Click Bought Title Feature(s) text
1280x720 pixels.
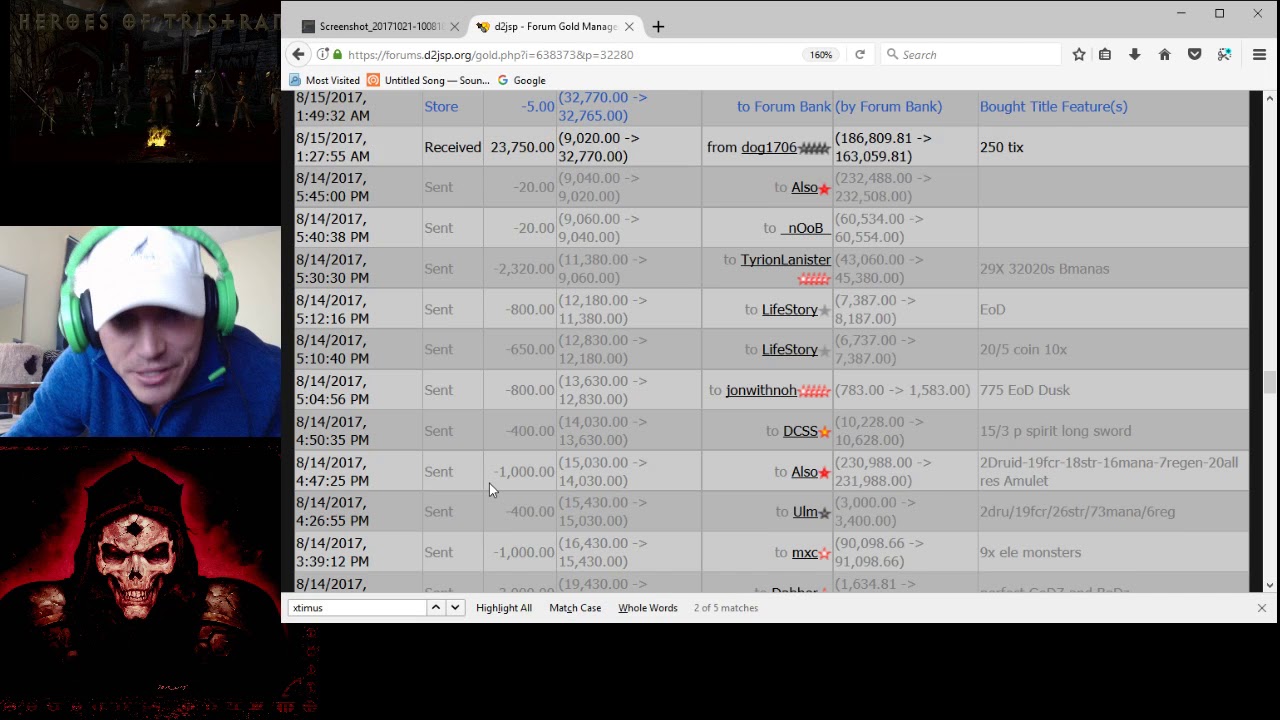1054,106
